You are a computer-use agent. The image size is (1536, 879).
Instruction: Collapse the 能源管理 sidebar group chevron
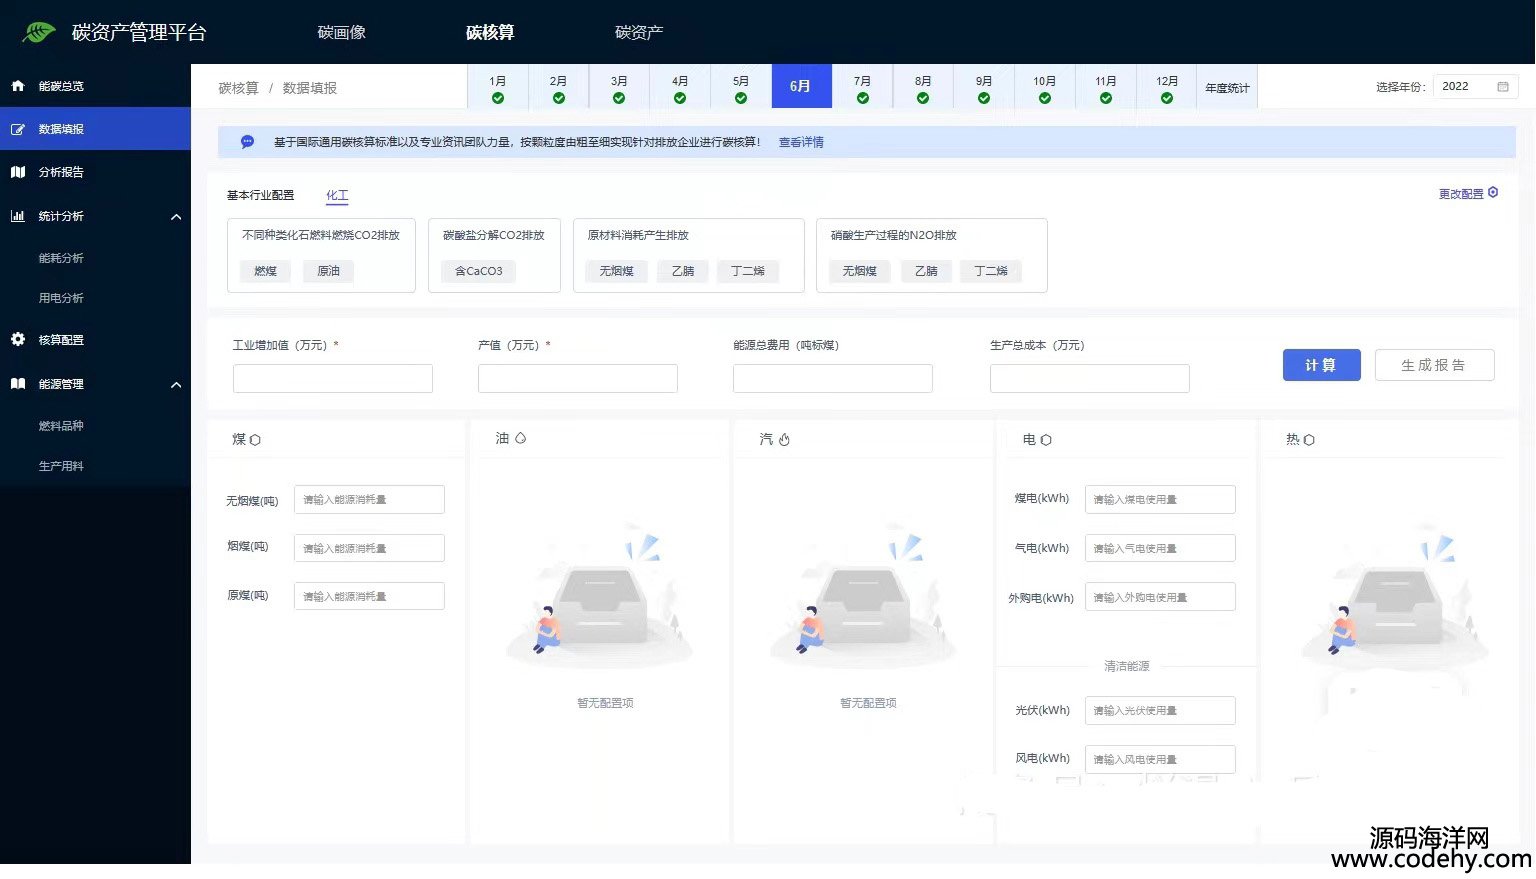pyautogui.click(x=176, y=385)
